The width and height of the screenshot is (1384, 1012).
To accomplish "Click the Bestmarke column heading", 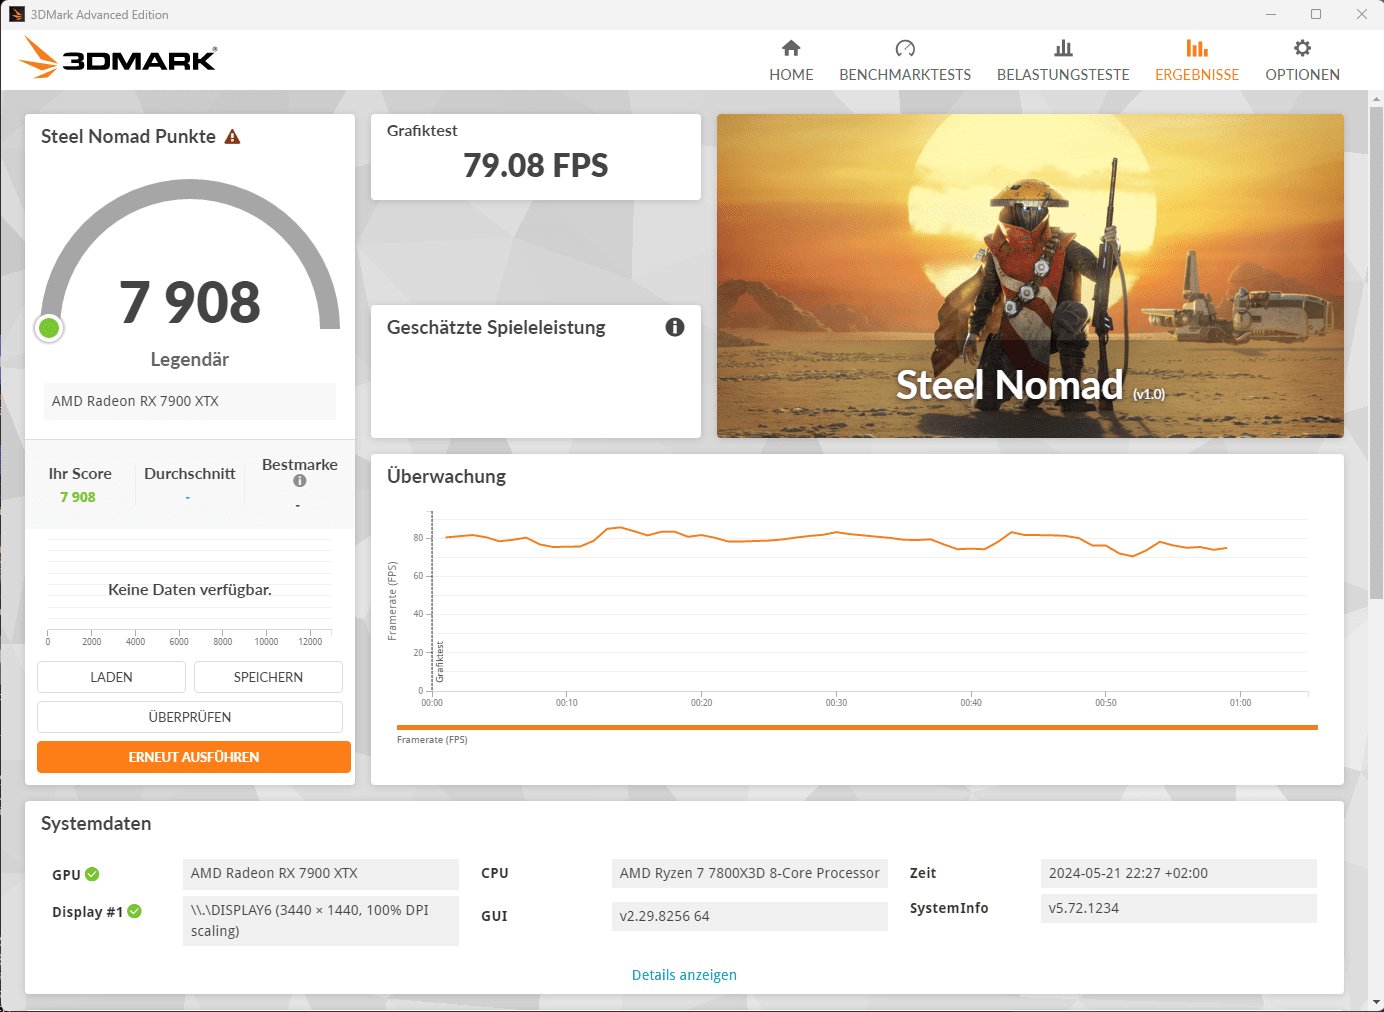I will [x=300, y=465].
